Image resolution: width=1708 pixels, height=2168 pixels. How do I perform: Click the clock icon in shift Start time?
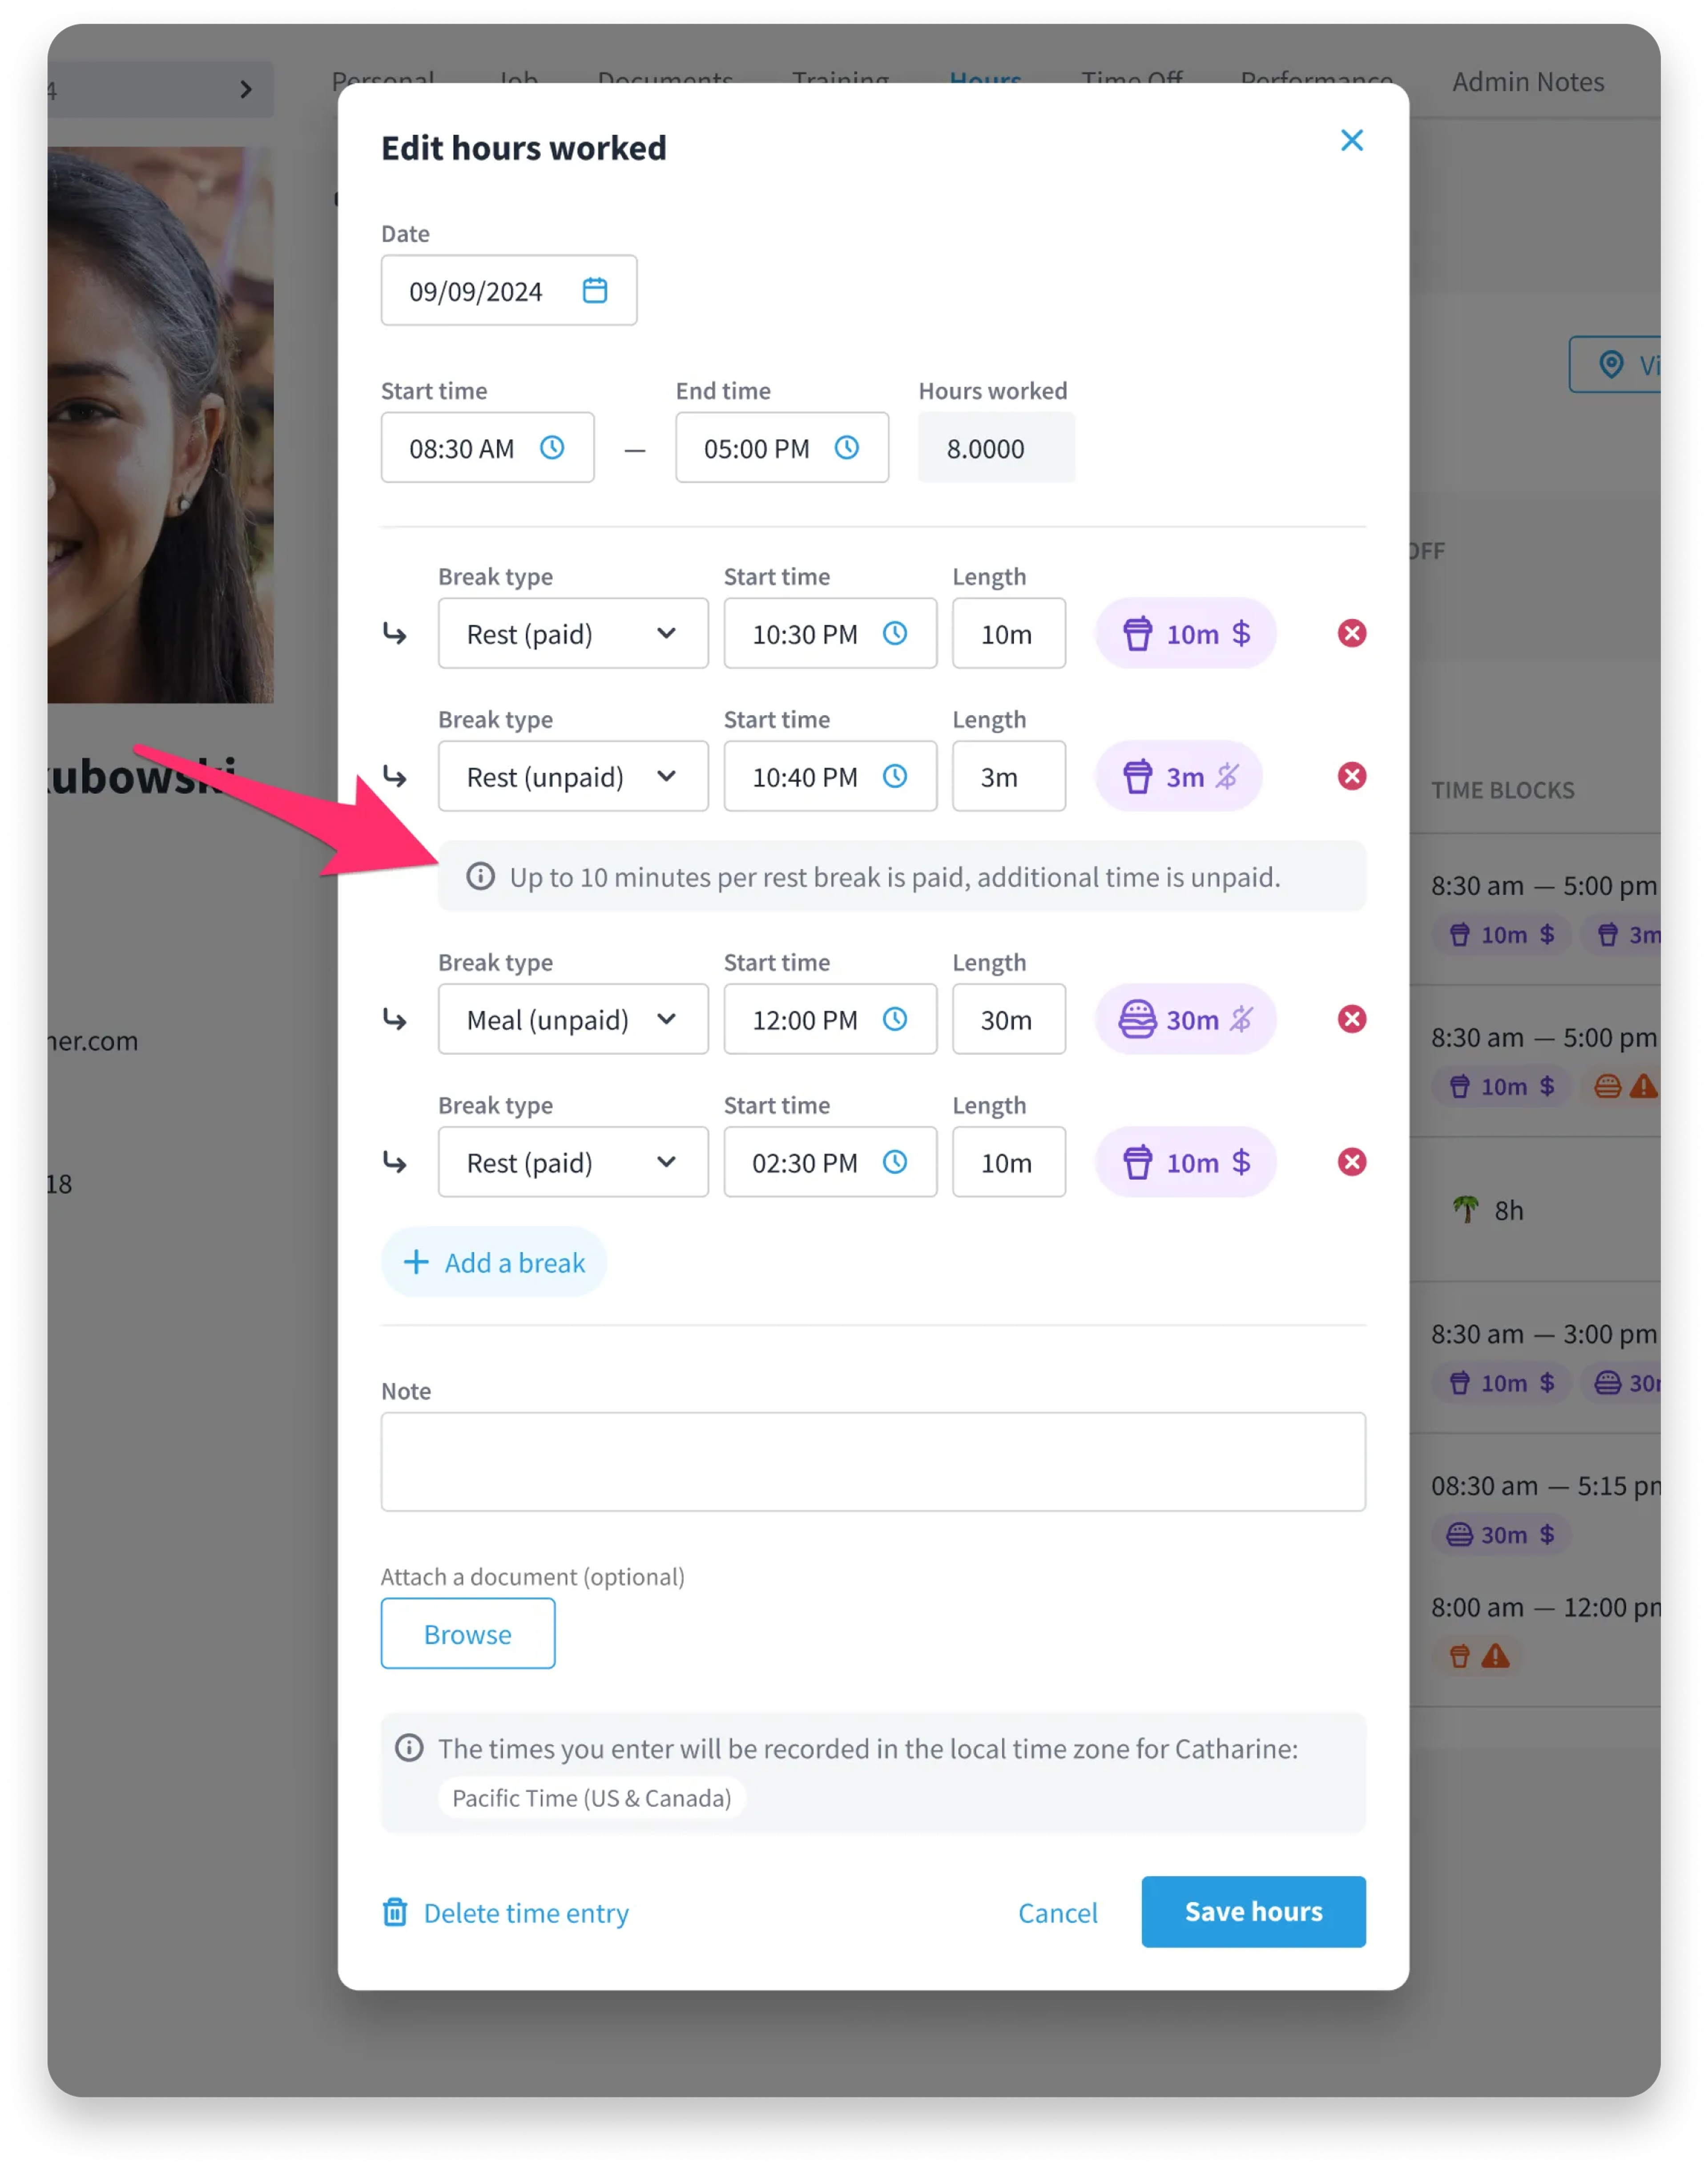pyautogui.click(x=552, y=447)
